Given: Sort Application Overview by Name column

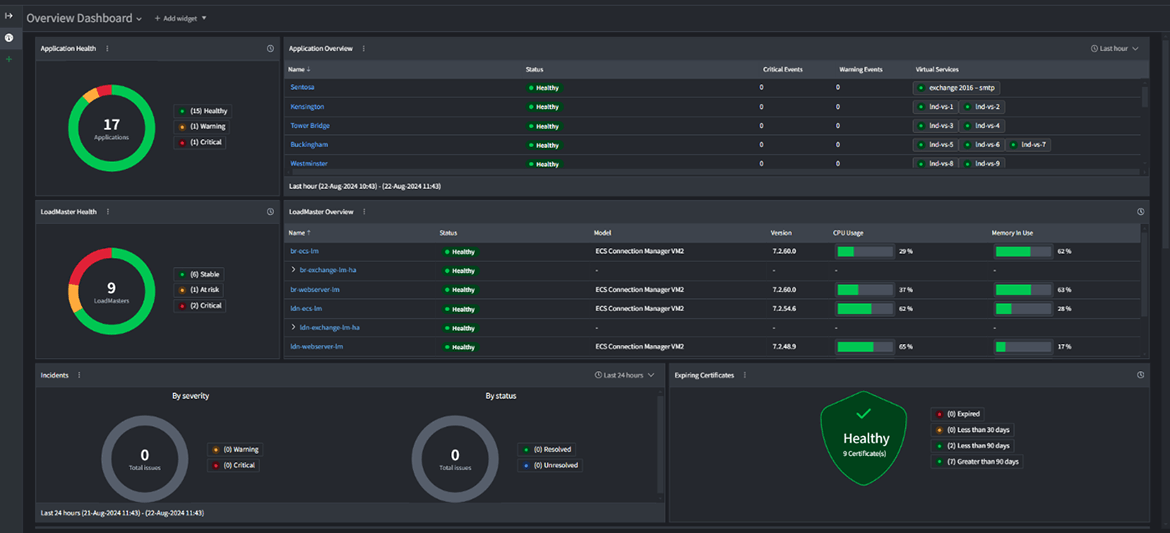Looking at the screenshot, I should [298, 69].
